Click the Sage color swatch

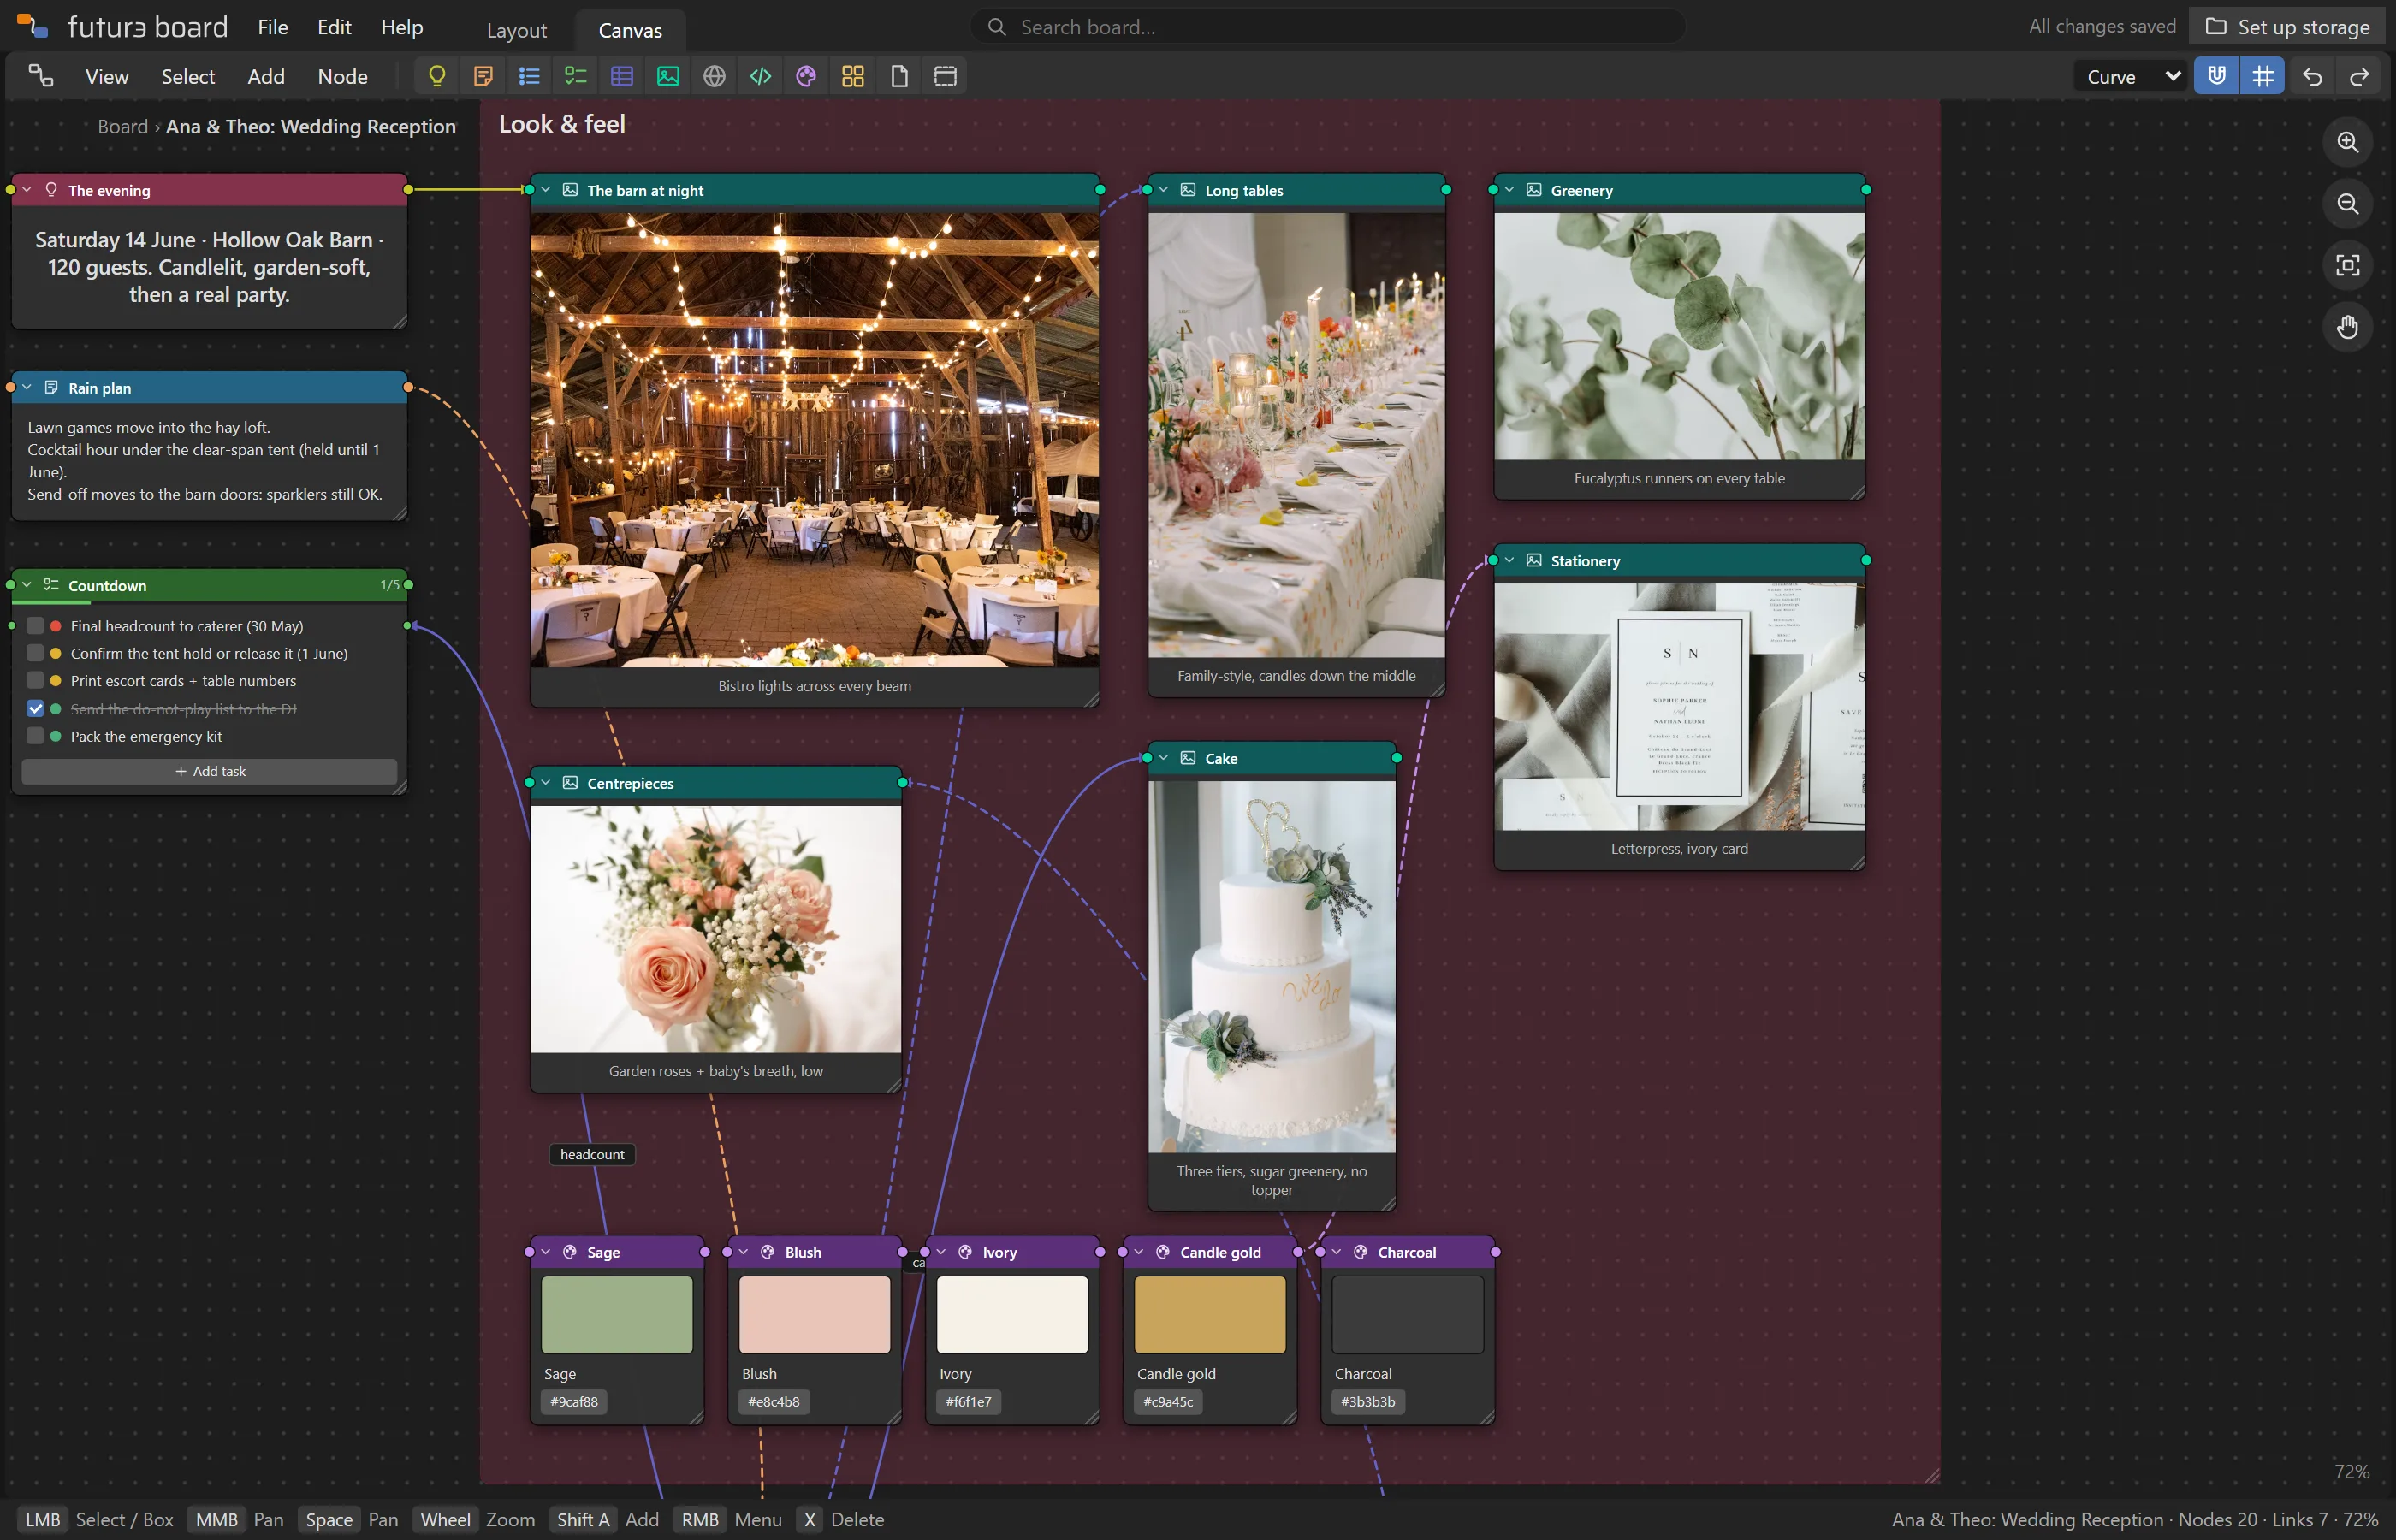pyautogui.click(x=617, y=1315)
